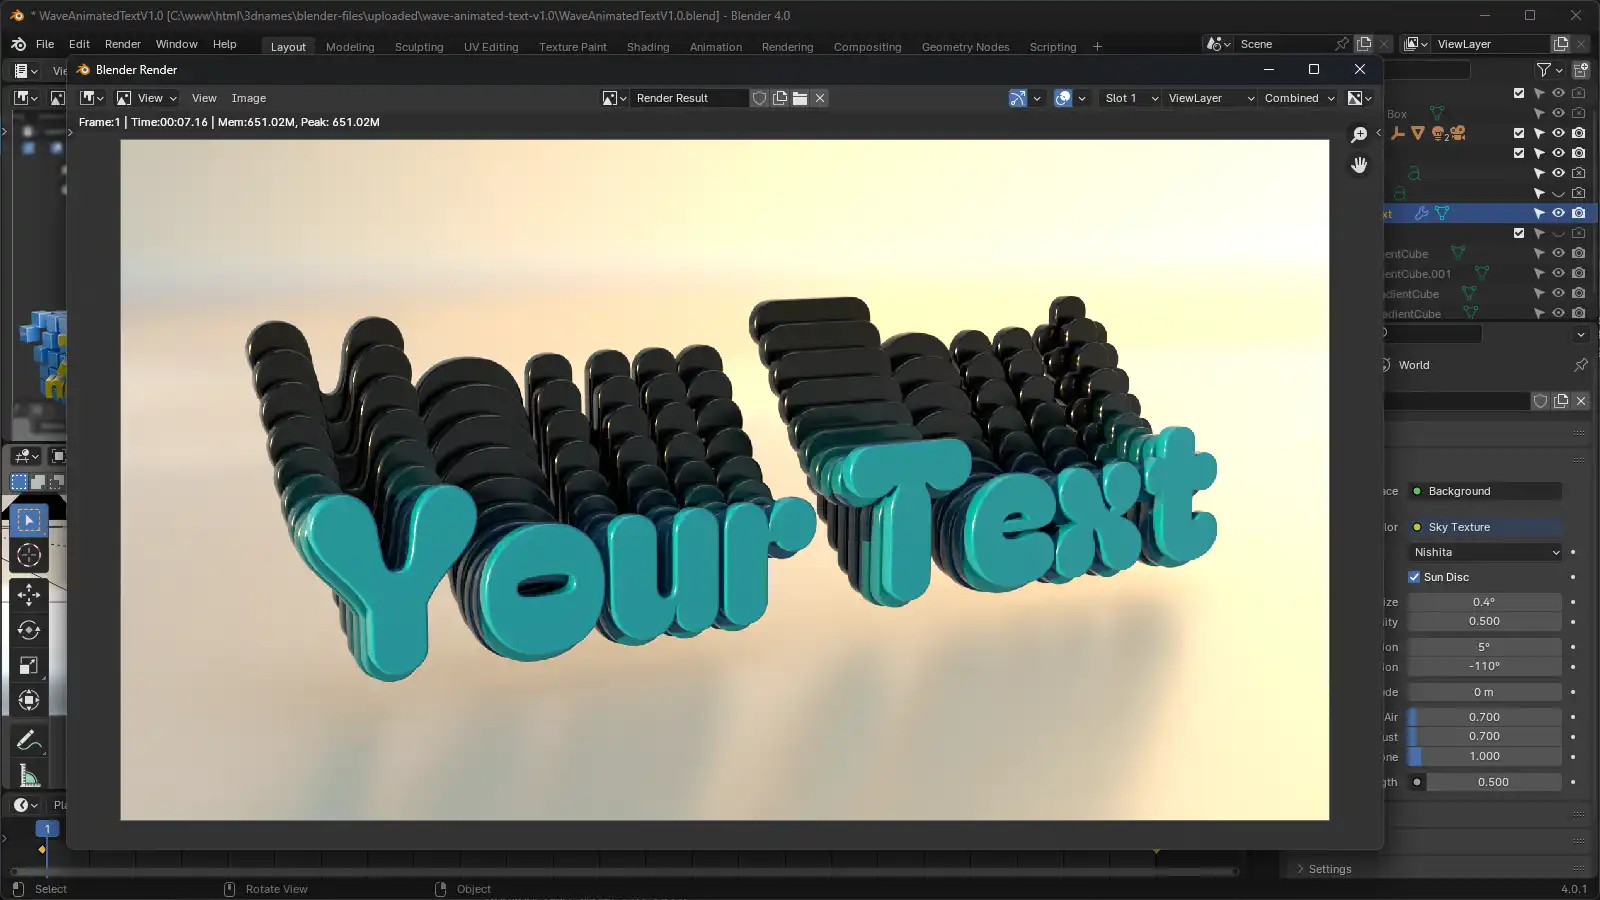Click the Sky Texture color link button
The height and width of the screenshot is (900, 1600).
tap(1485, 527)
